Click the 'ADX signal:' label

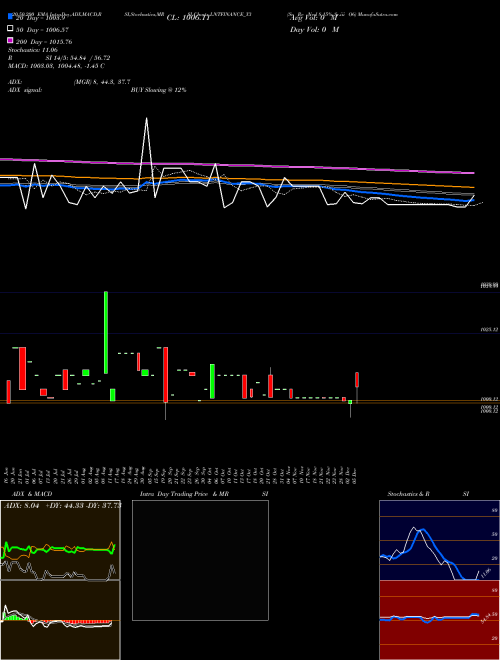coord(25,90)
